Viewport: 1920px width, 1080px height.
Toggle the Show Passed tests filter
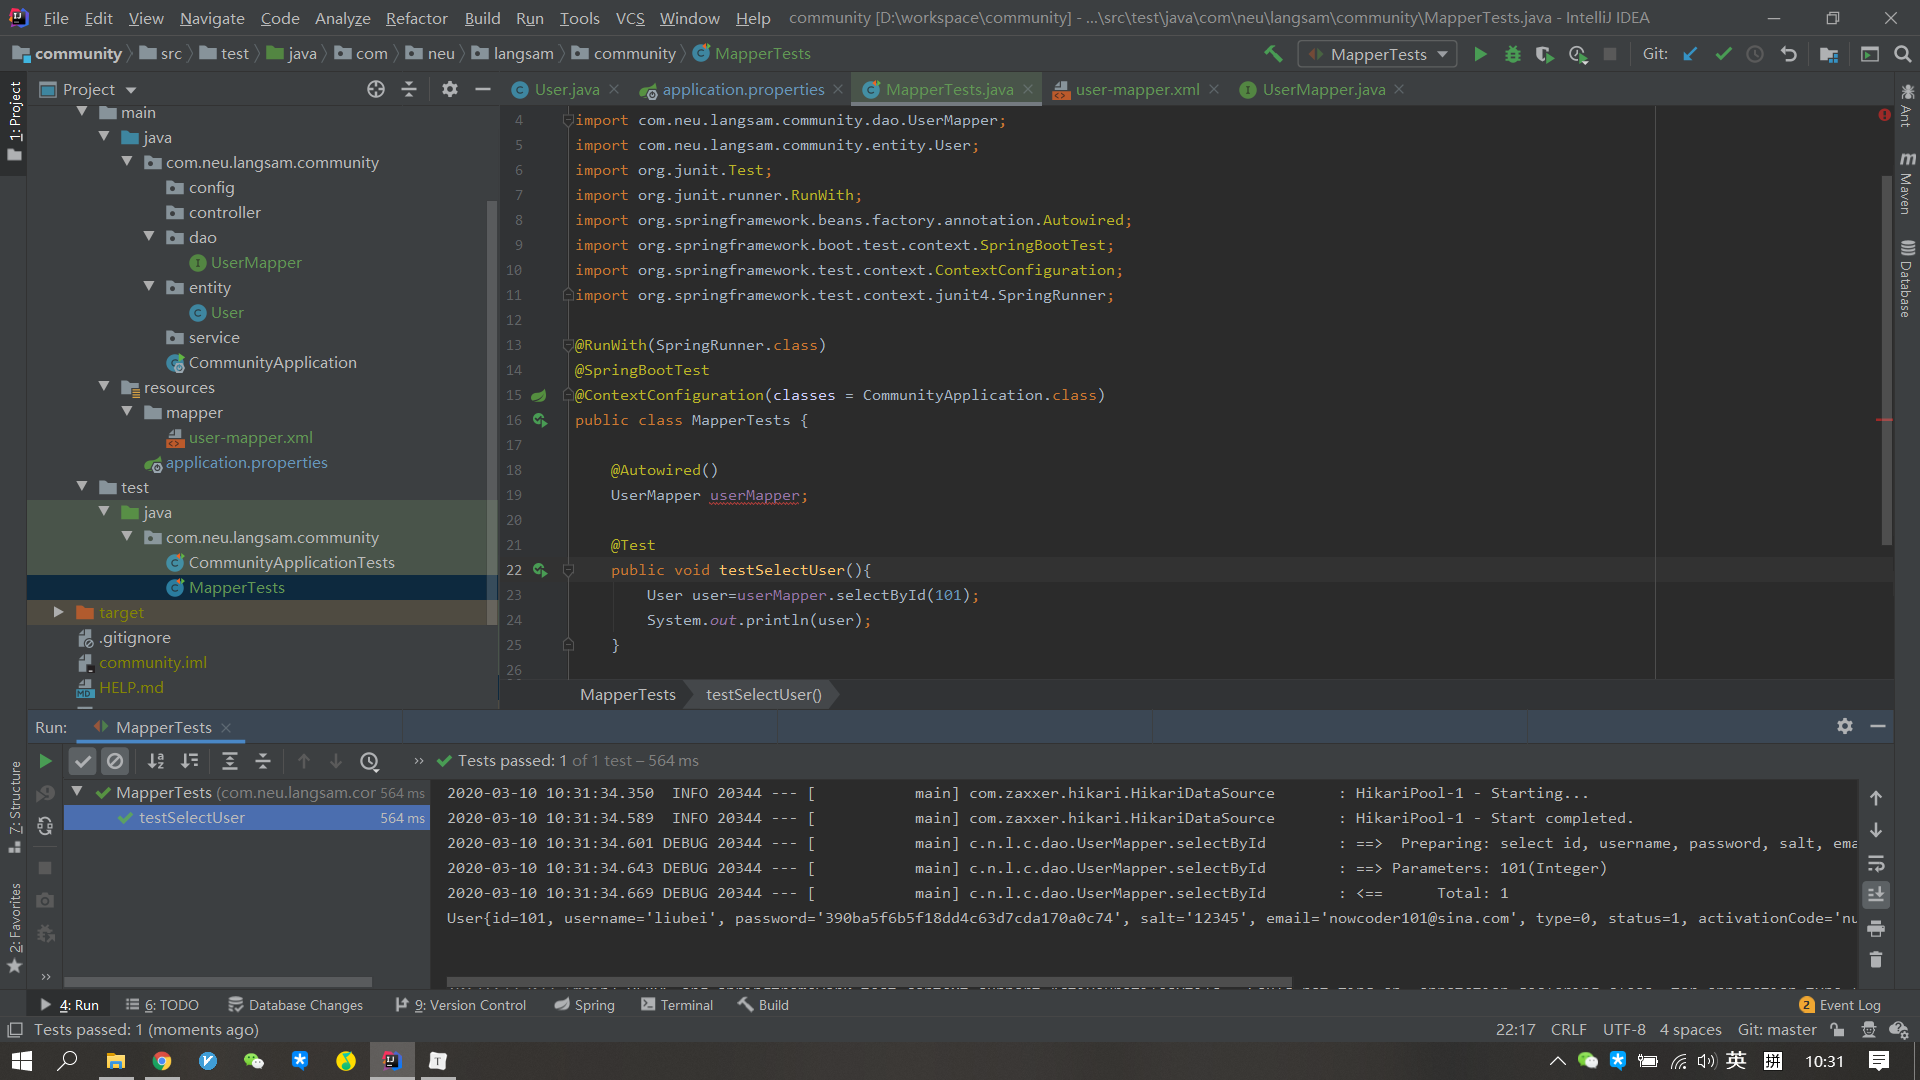click(x=83, y=761)
